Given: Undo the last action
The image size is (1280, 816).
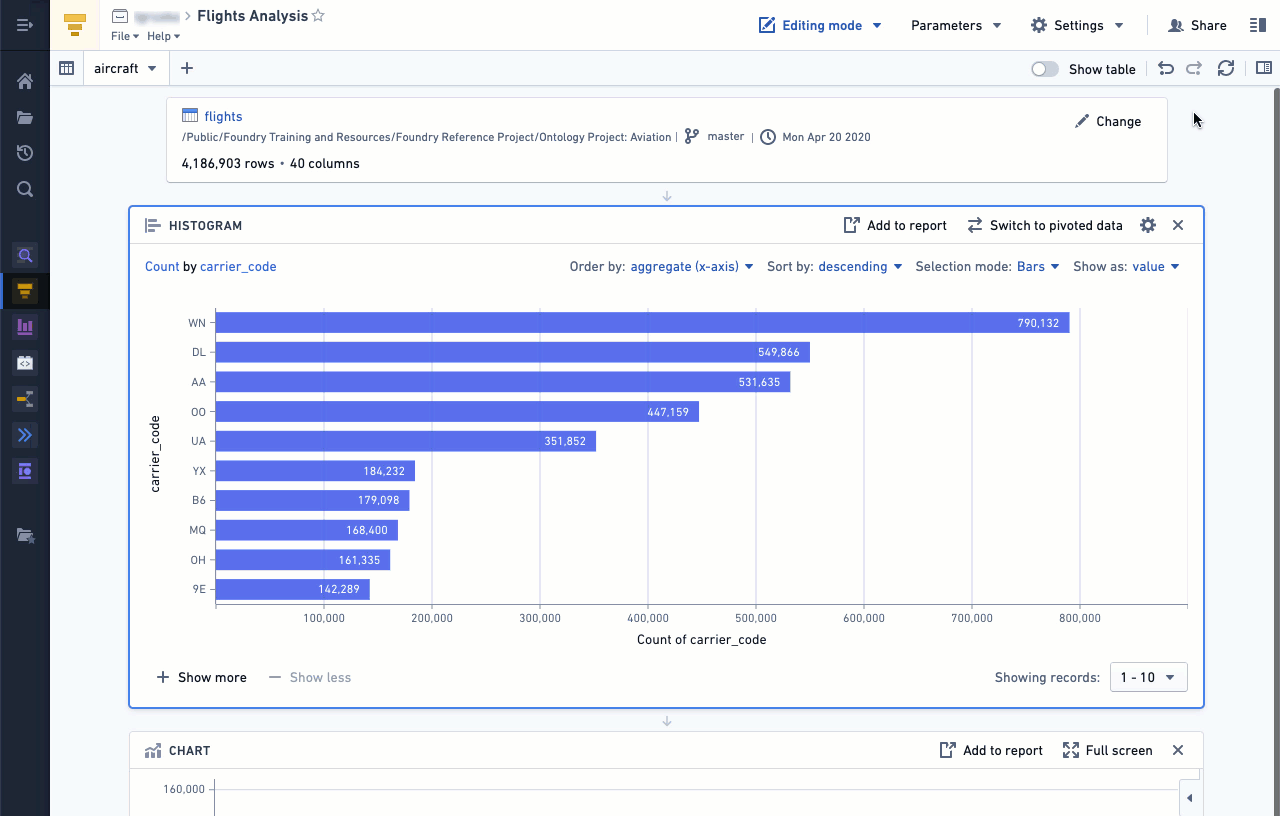Looking at the screenshot, I should pos(1165,68).
